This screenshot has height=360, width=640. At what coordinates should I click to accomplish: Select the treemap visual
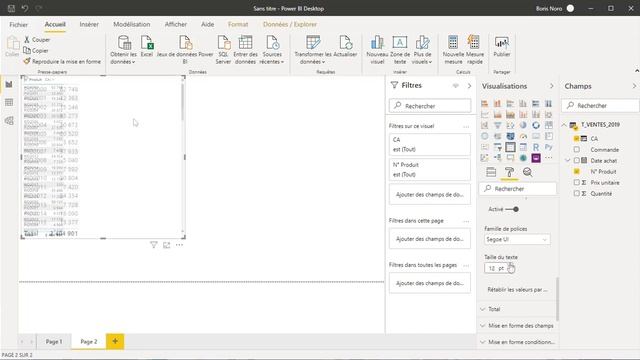[549, 125]
